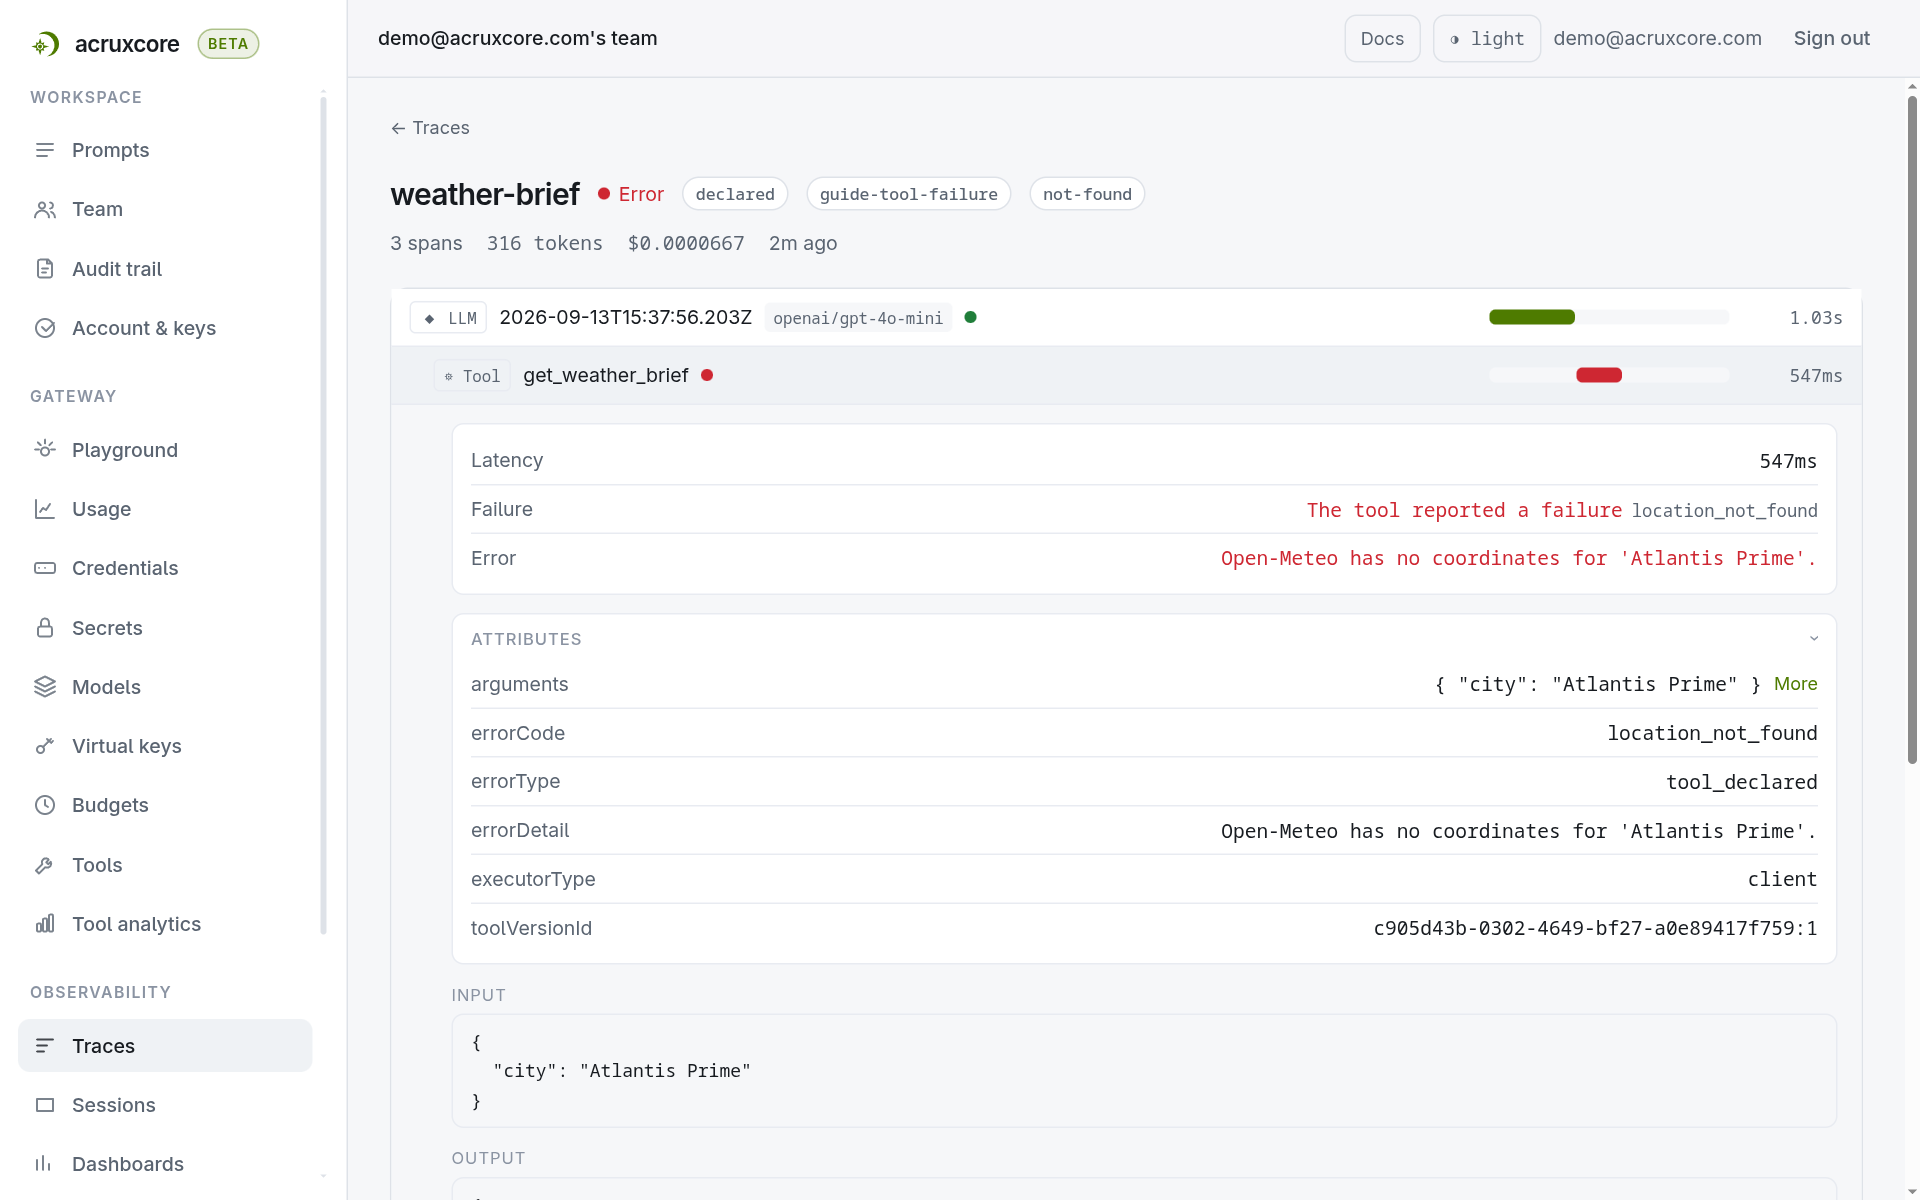Click More next to arguments value

1796,684
